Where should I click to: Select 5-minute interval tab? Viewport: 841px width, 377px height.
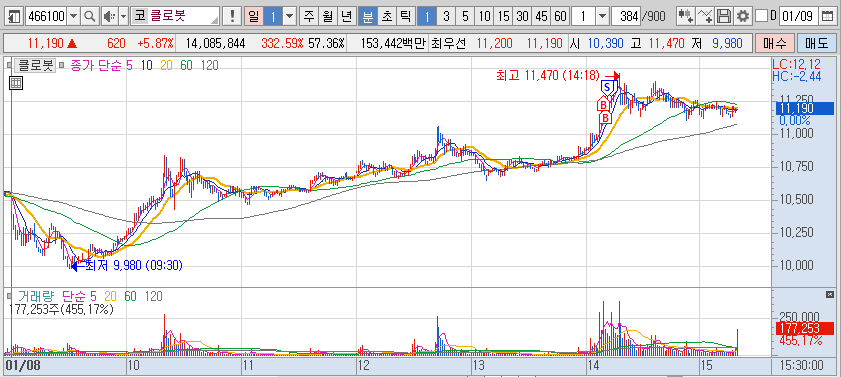[465, 16]
